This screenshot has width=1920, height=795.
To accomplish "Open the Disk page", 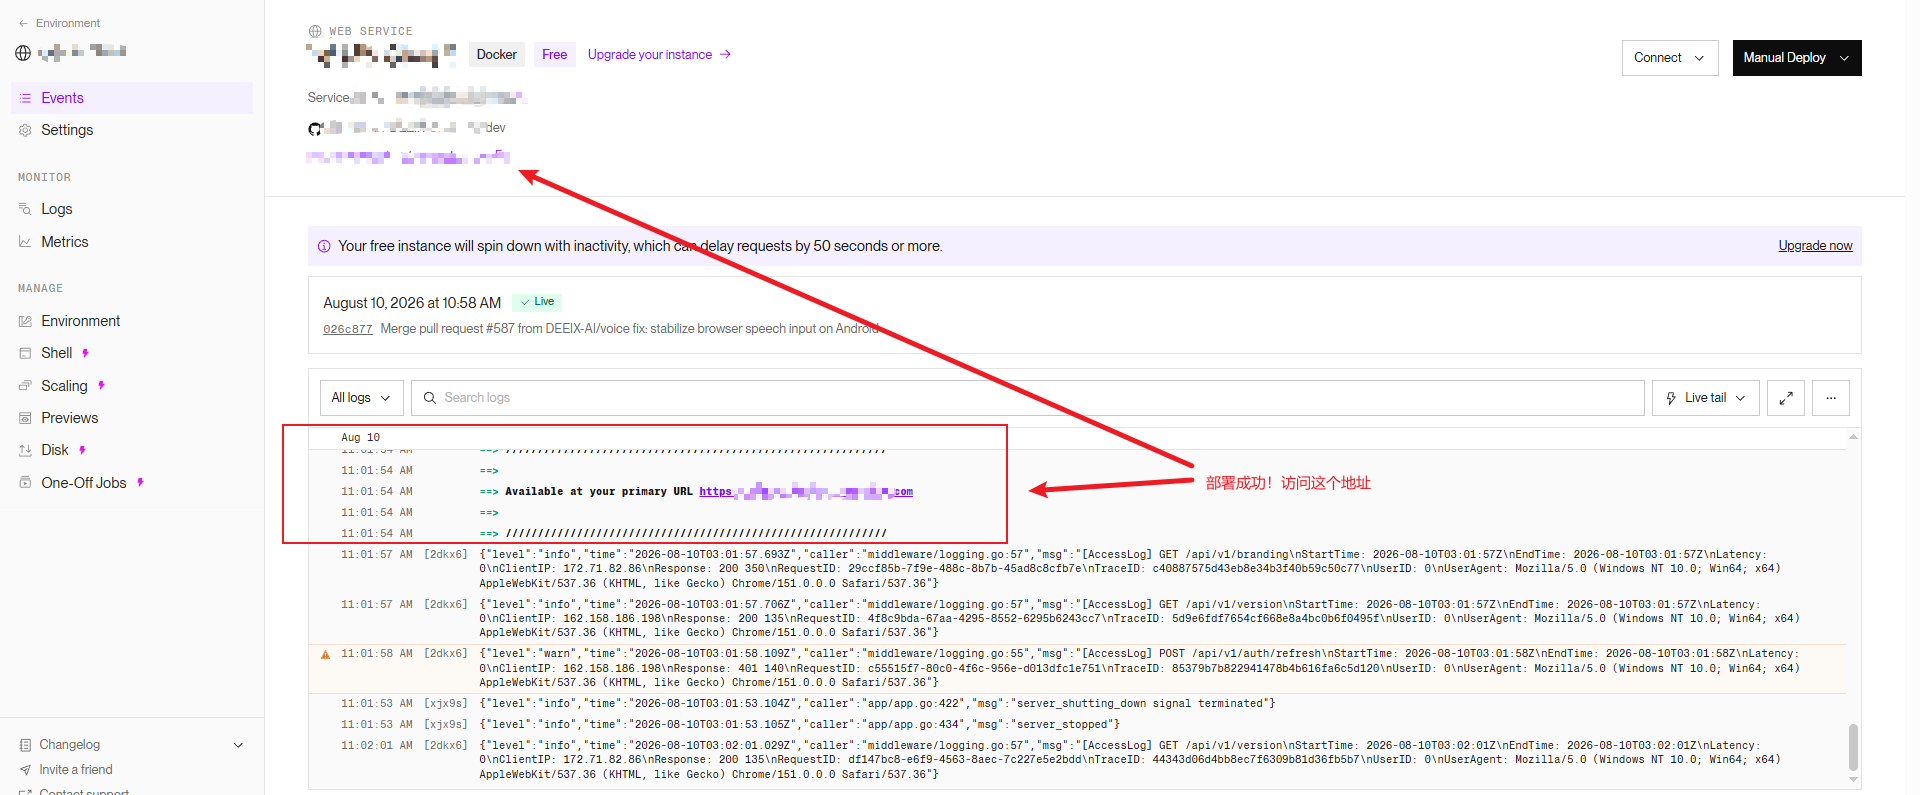I will click(x=55, y=450).
